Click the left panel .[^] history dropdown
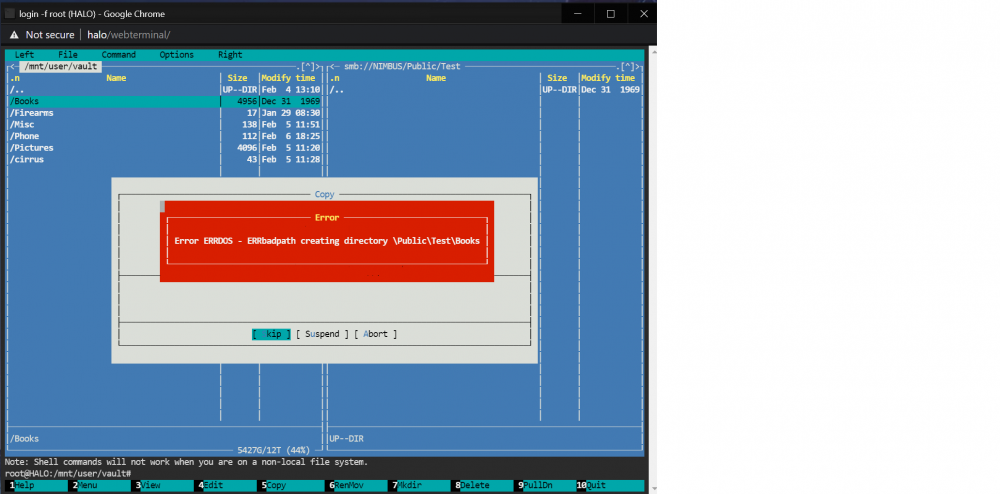This screenshot has width=1000, height=494. pos(308,66)
